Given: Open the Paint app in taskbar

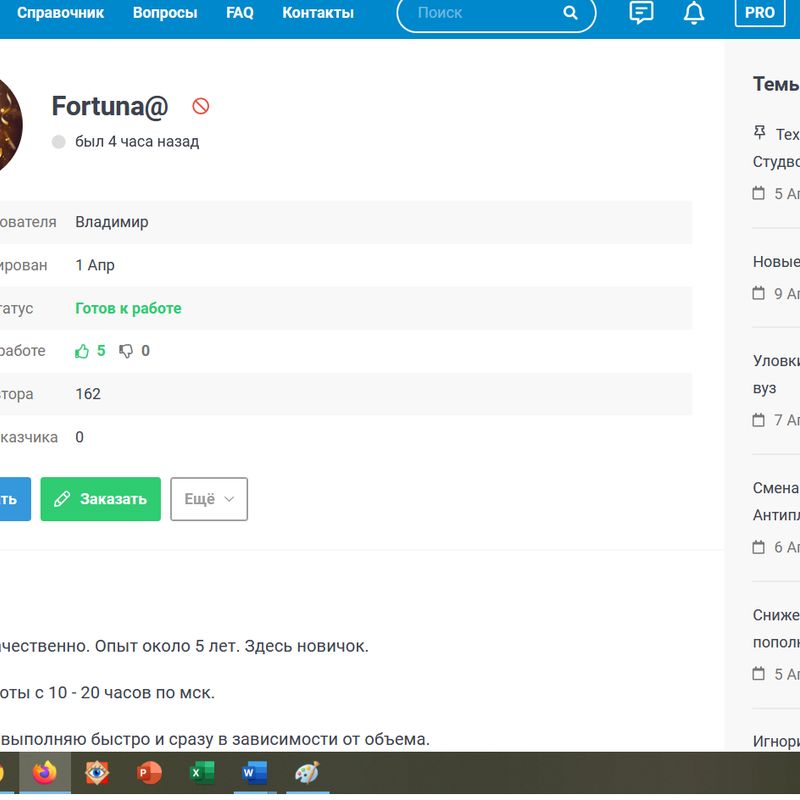Looking at the screenshot, I should (x=307, y=773).
